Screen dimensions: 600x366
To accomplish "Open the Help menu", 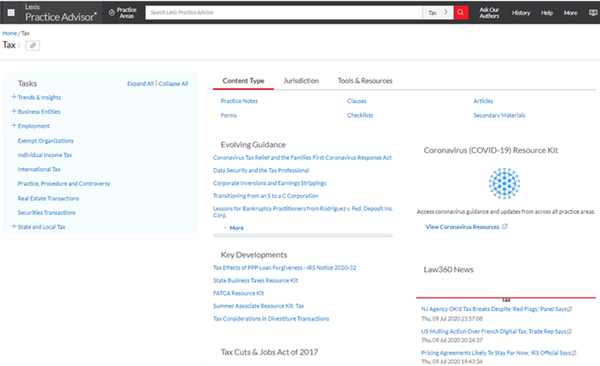I will tap(547, 13).
